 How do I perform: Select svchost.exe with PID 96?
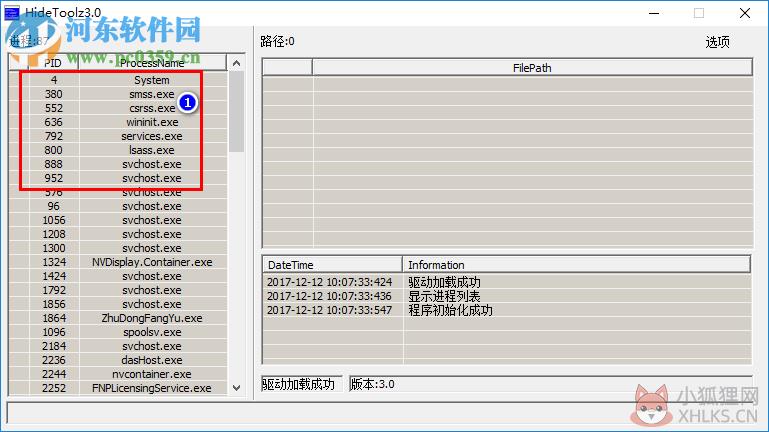point(118,206)
